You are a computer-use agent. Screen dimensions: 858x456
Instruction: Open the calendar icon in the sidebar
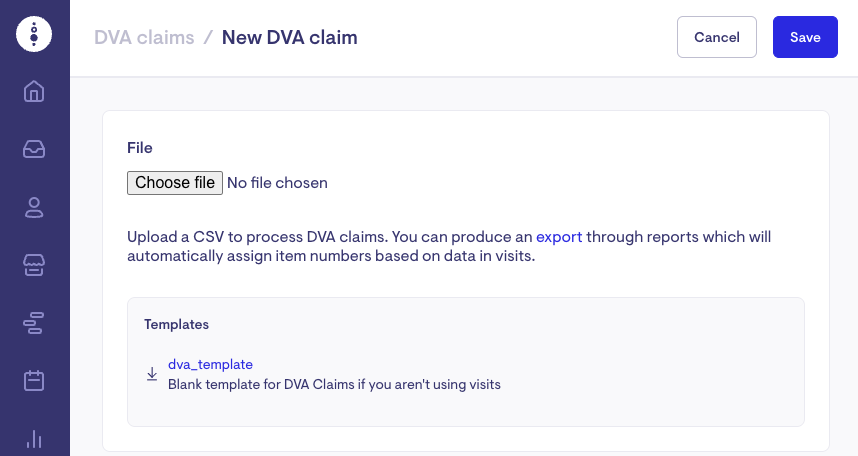coord(34,381)
